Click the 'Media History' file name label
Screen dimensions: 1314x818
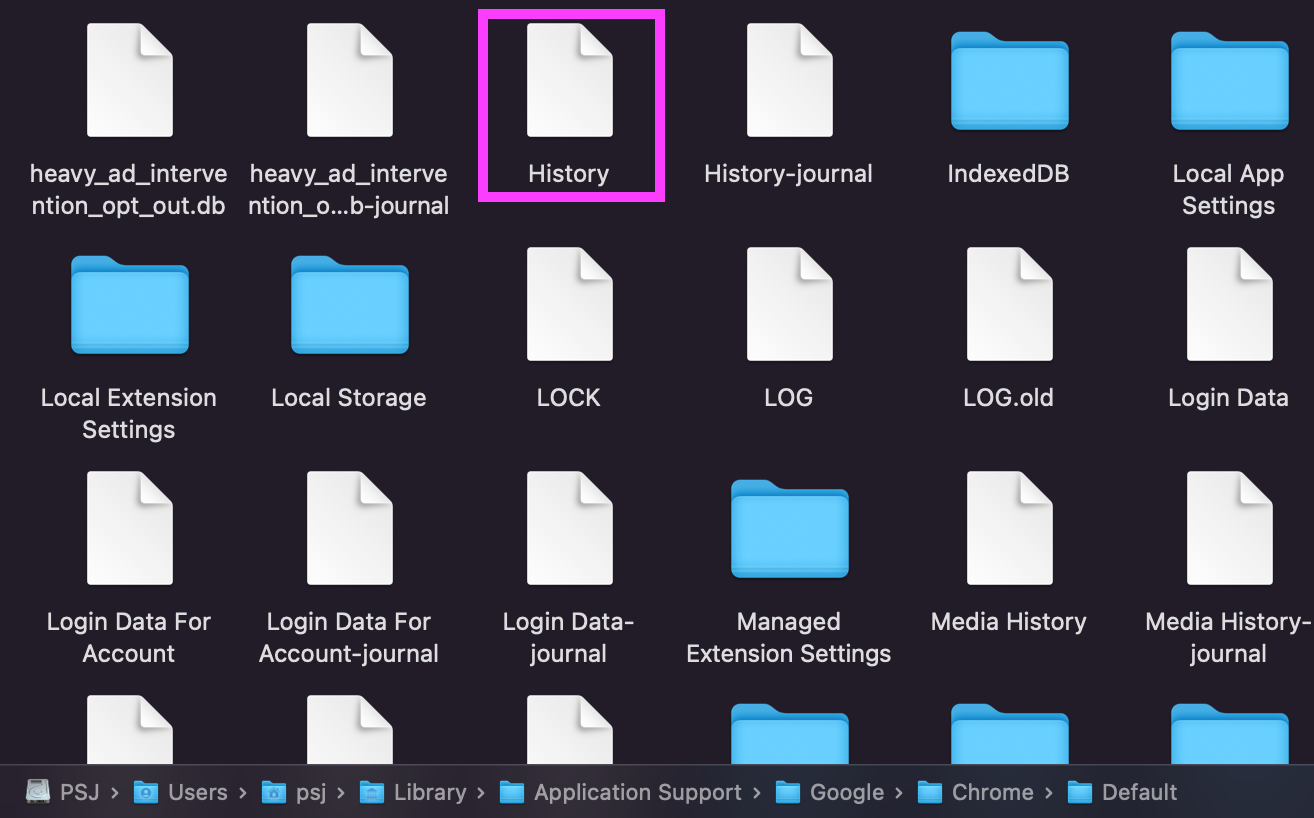(1009, 622)
